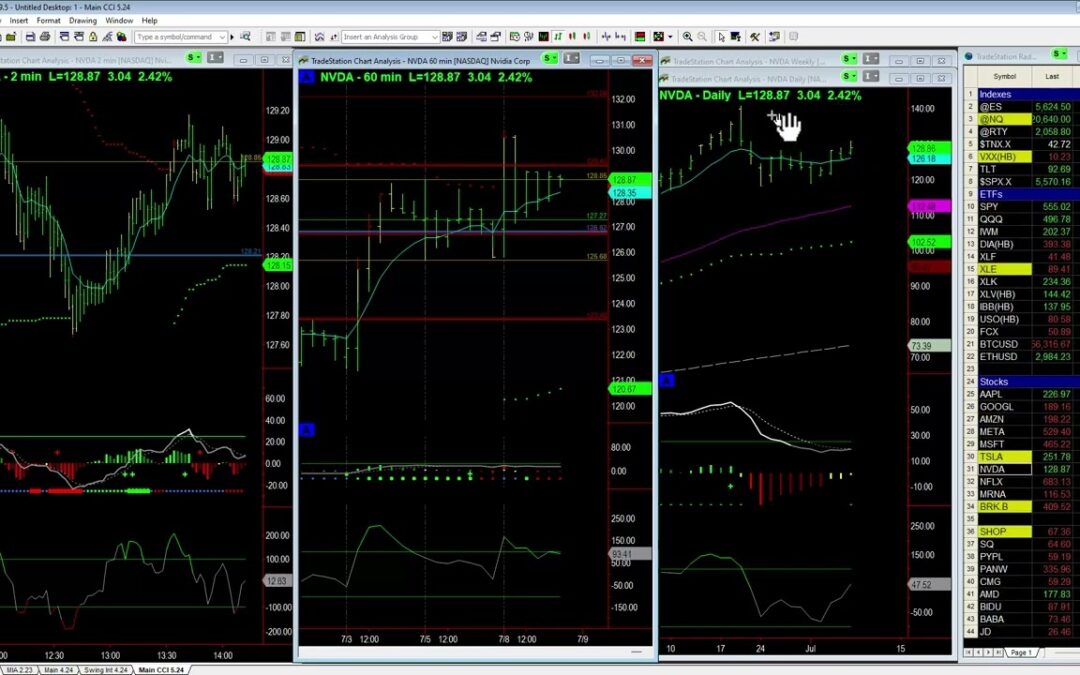Click the green folder open icon

pyautogui.click(x=11, y=37)
